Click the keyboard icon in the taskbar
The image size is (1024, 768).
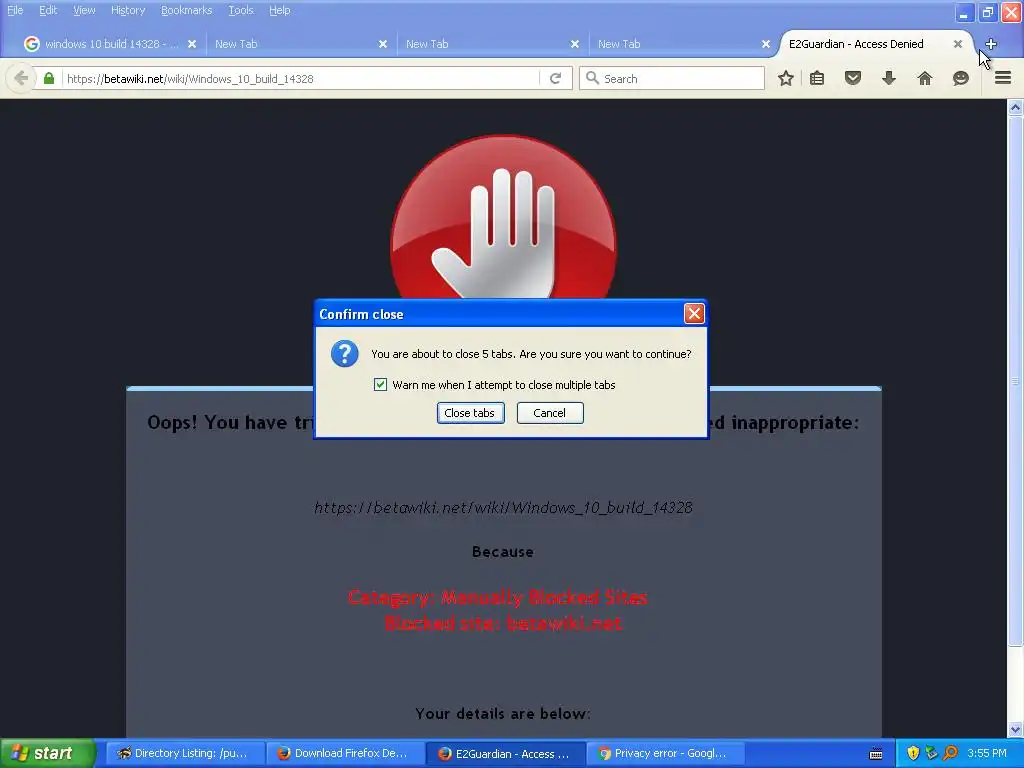[x=876, y=754]
